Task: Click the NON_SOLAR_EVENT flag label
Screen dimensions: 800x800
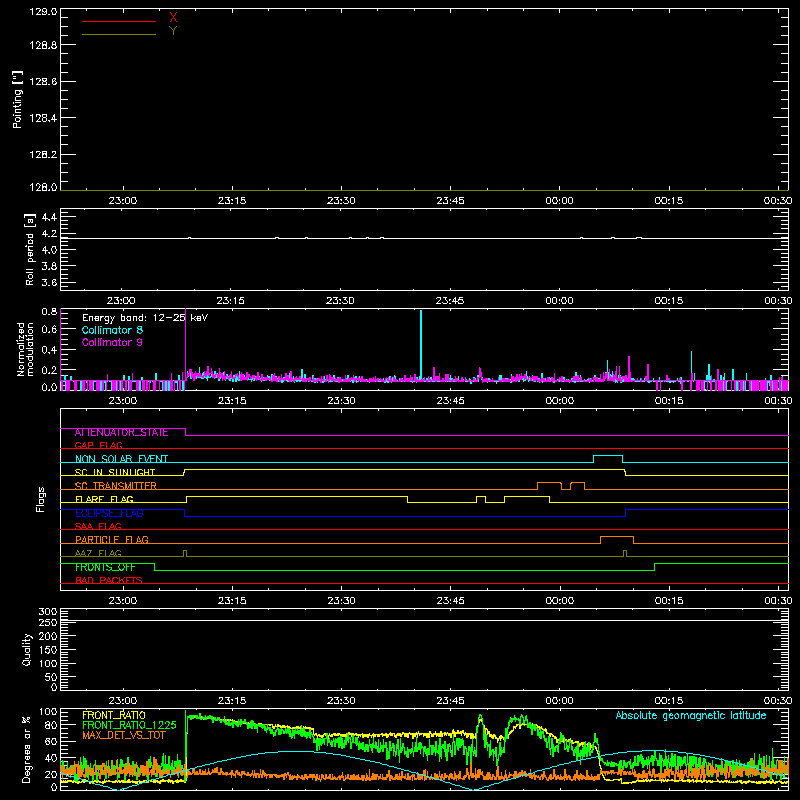Action: click(121, 459)
